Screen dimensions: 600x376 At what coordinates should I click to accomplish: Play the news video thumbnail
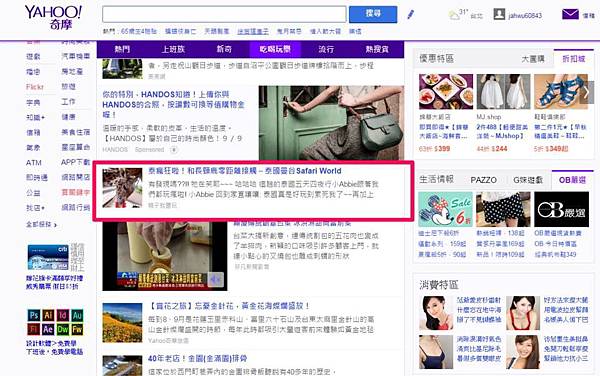click(x=165, y=256)
